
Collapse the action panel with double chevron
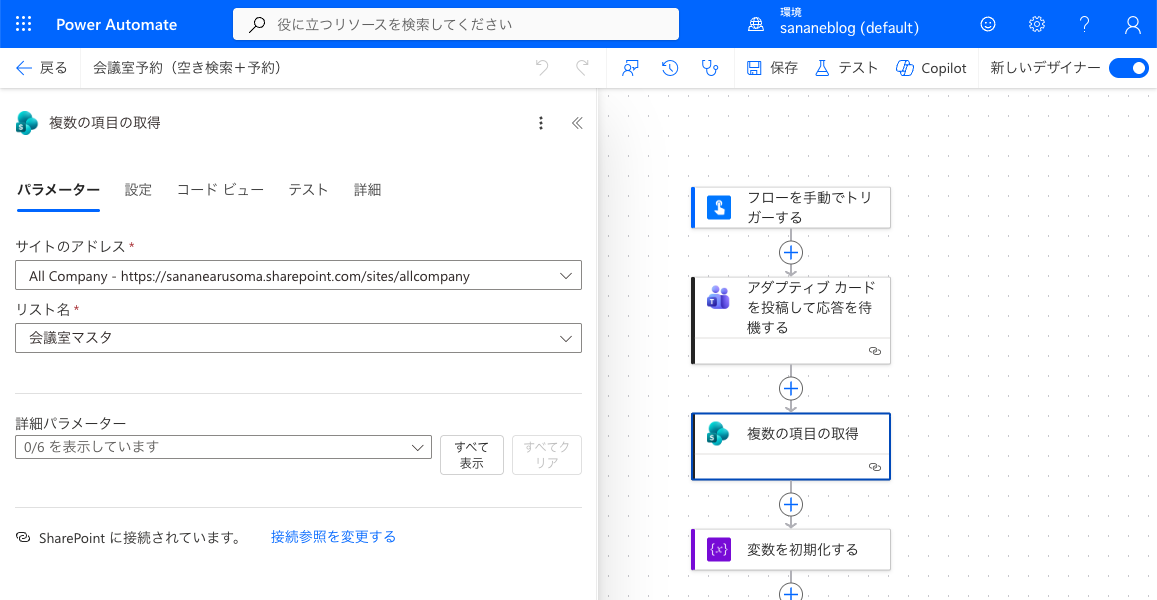pos(577,123)
